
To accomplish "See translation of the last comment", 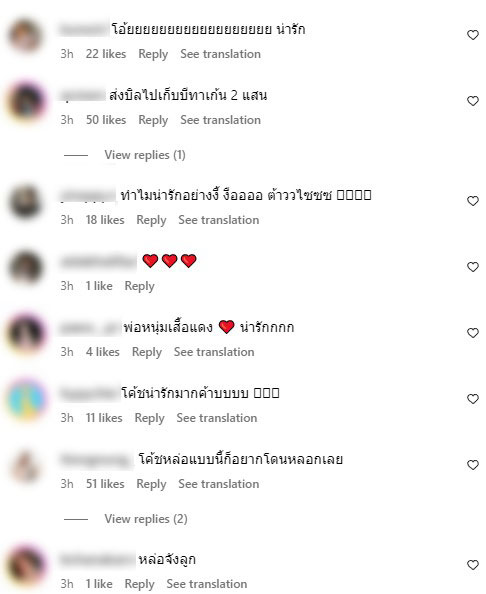I will pos(206,584).
